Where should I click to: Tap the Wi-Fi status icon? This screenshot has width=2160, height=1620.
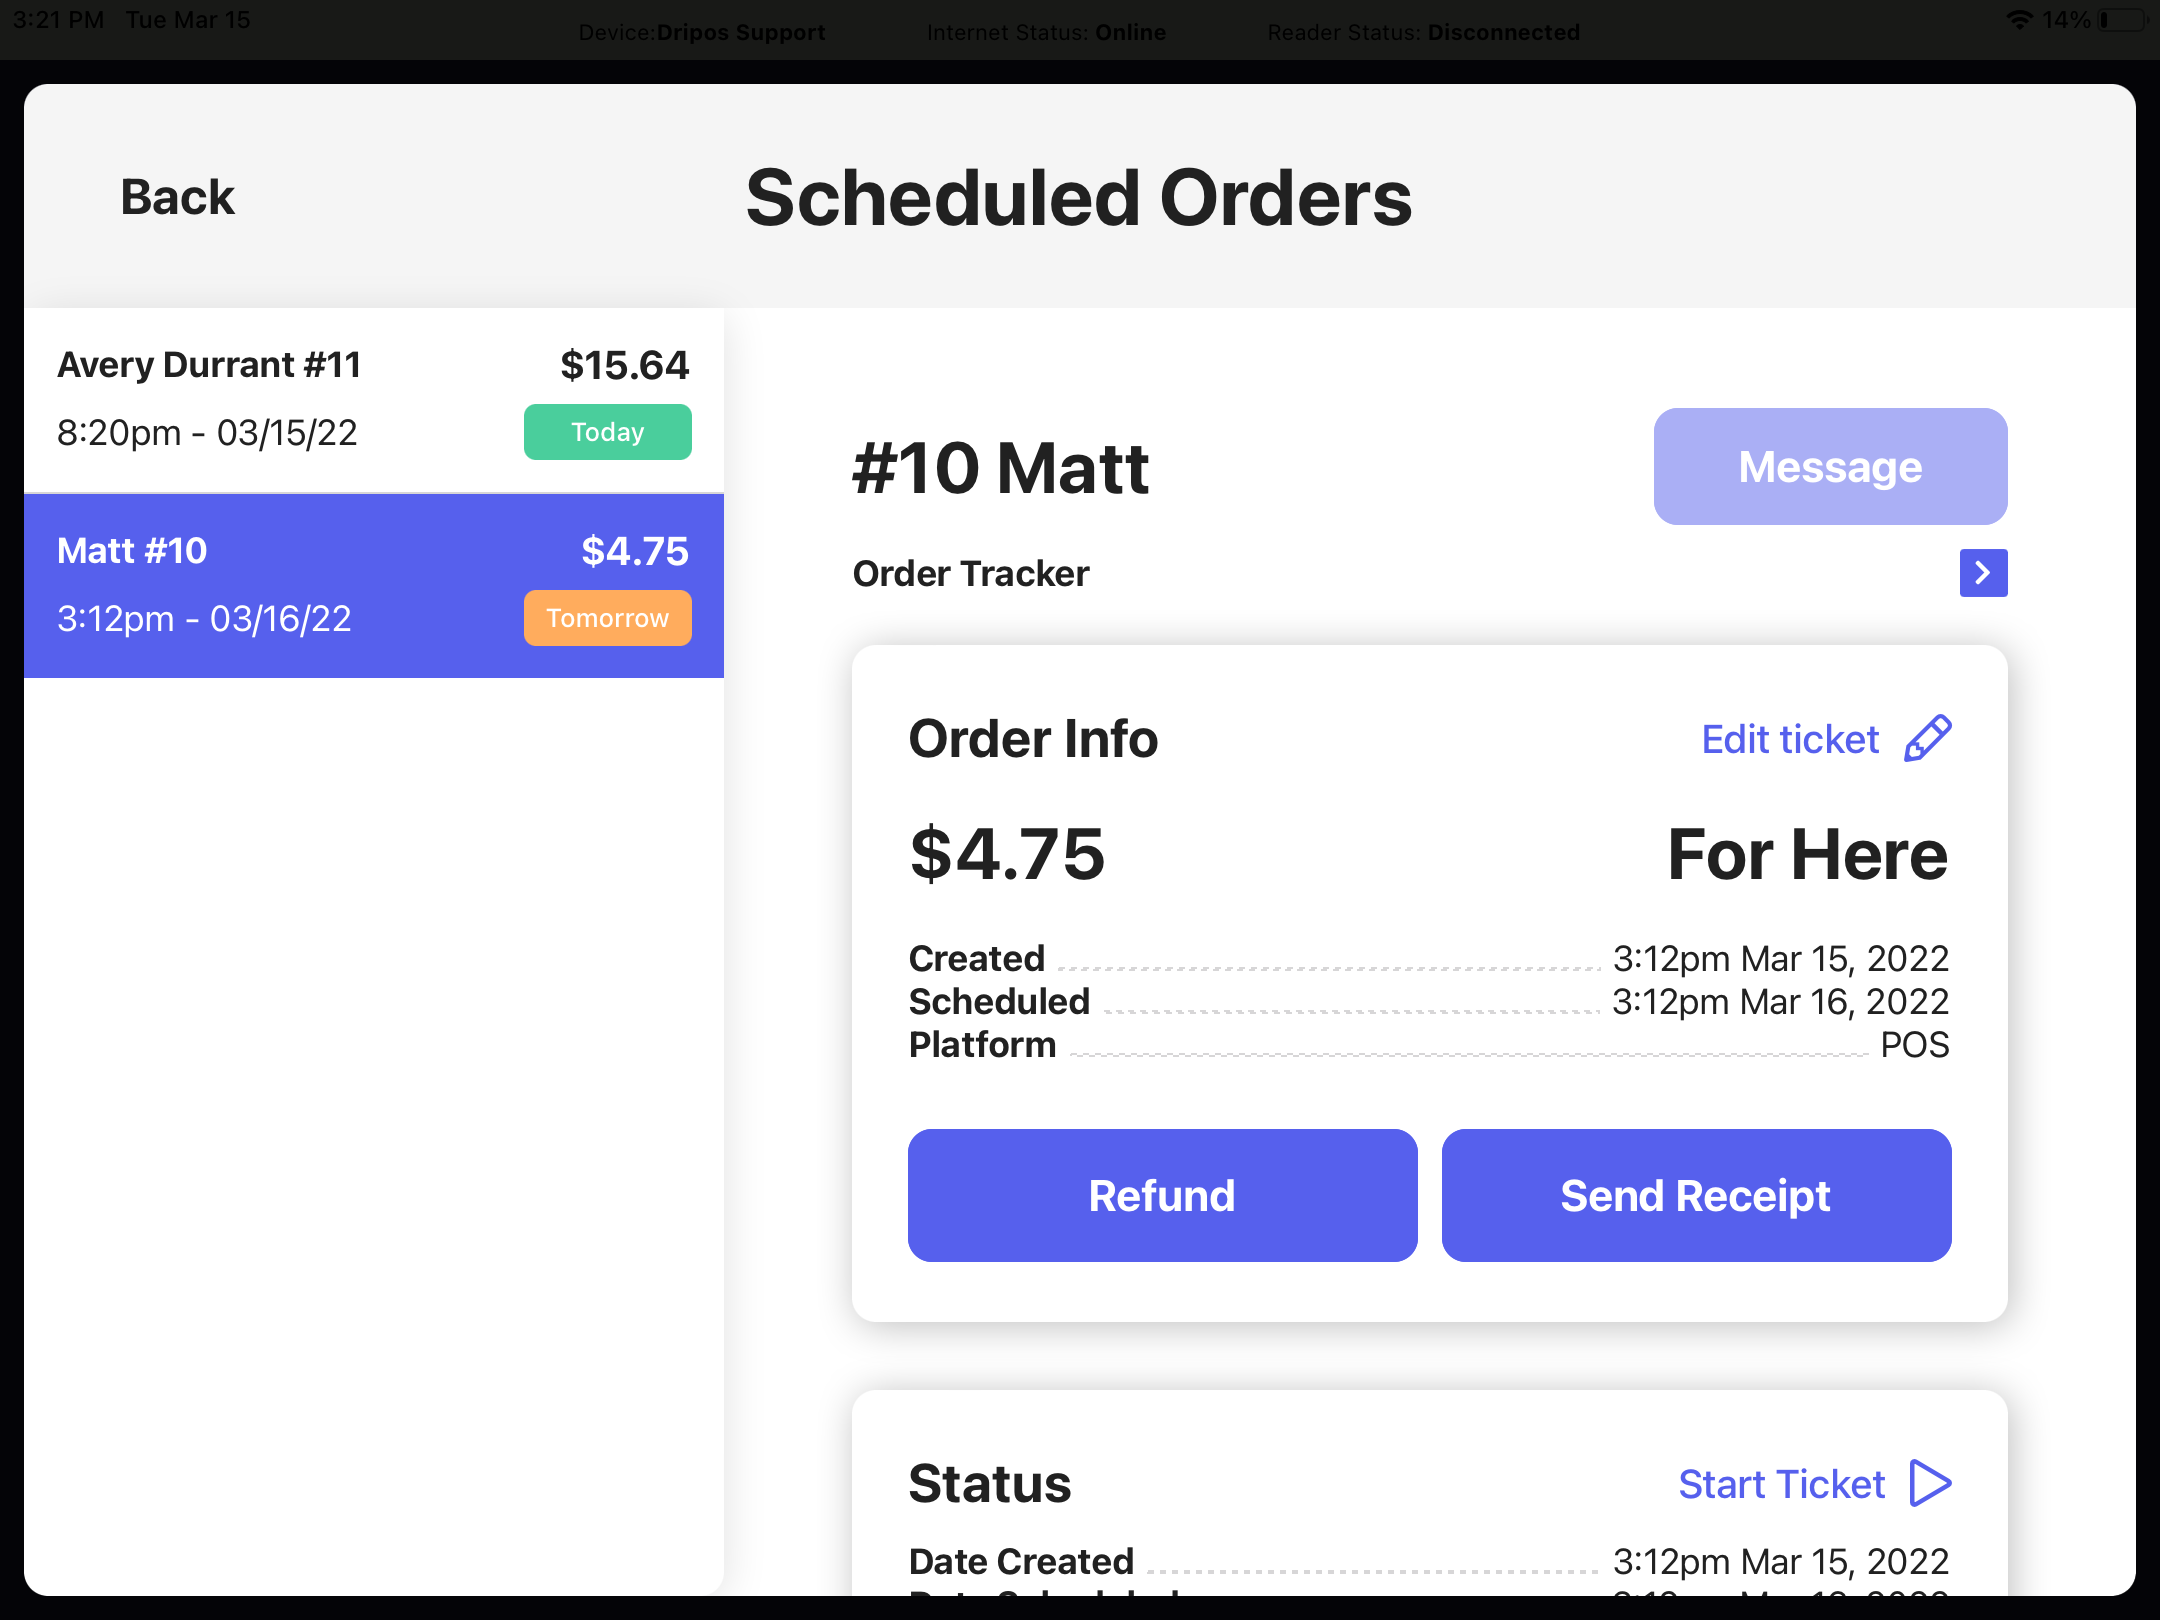(2019, 20)
